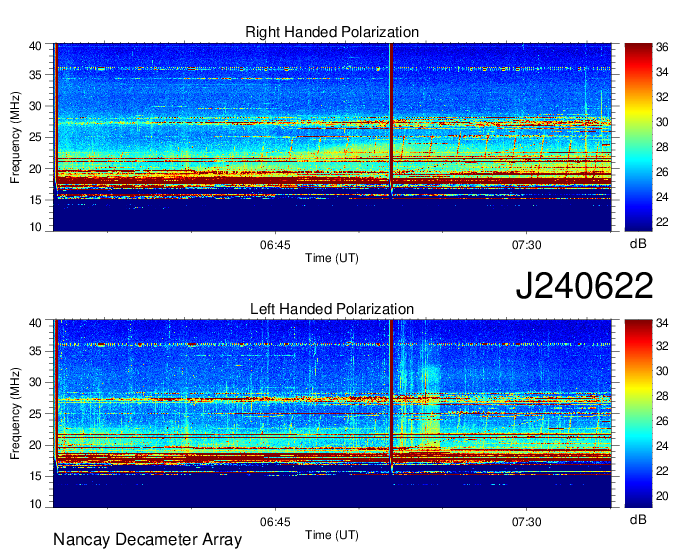Click the 10 MHz tick label of the Right Handed plot
Viewport: 680px width, 552px height.
(x=36, y=227)
